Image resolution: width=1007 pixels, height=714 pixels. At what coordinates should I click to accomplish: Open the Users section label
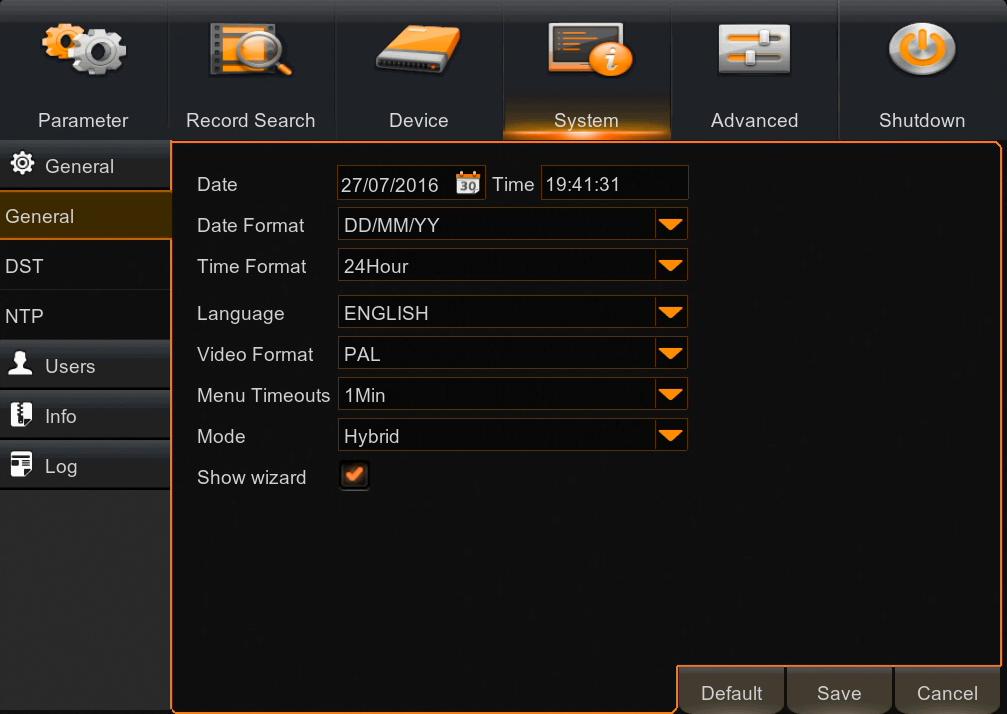70,366
